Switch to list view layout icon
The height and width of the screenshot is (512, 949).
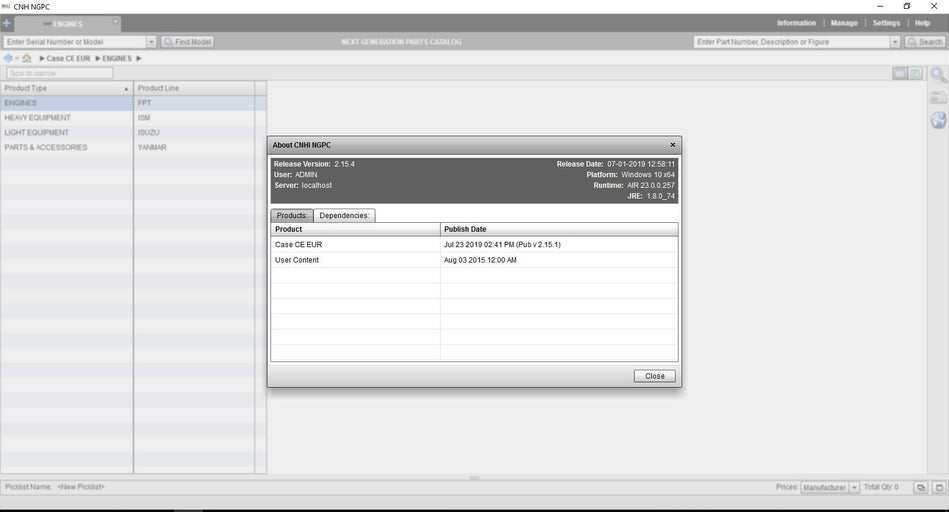899,73
